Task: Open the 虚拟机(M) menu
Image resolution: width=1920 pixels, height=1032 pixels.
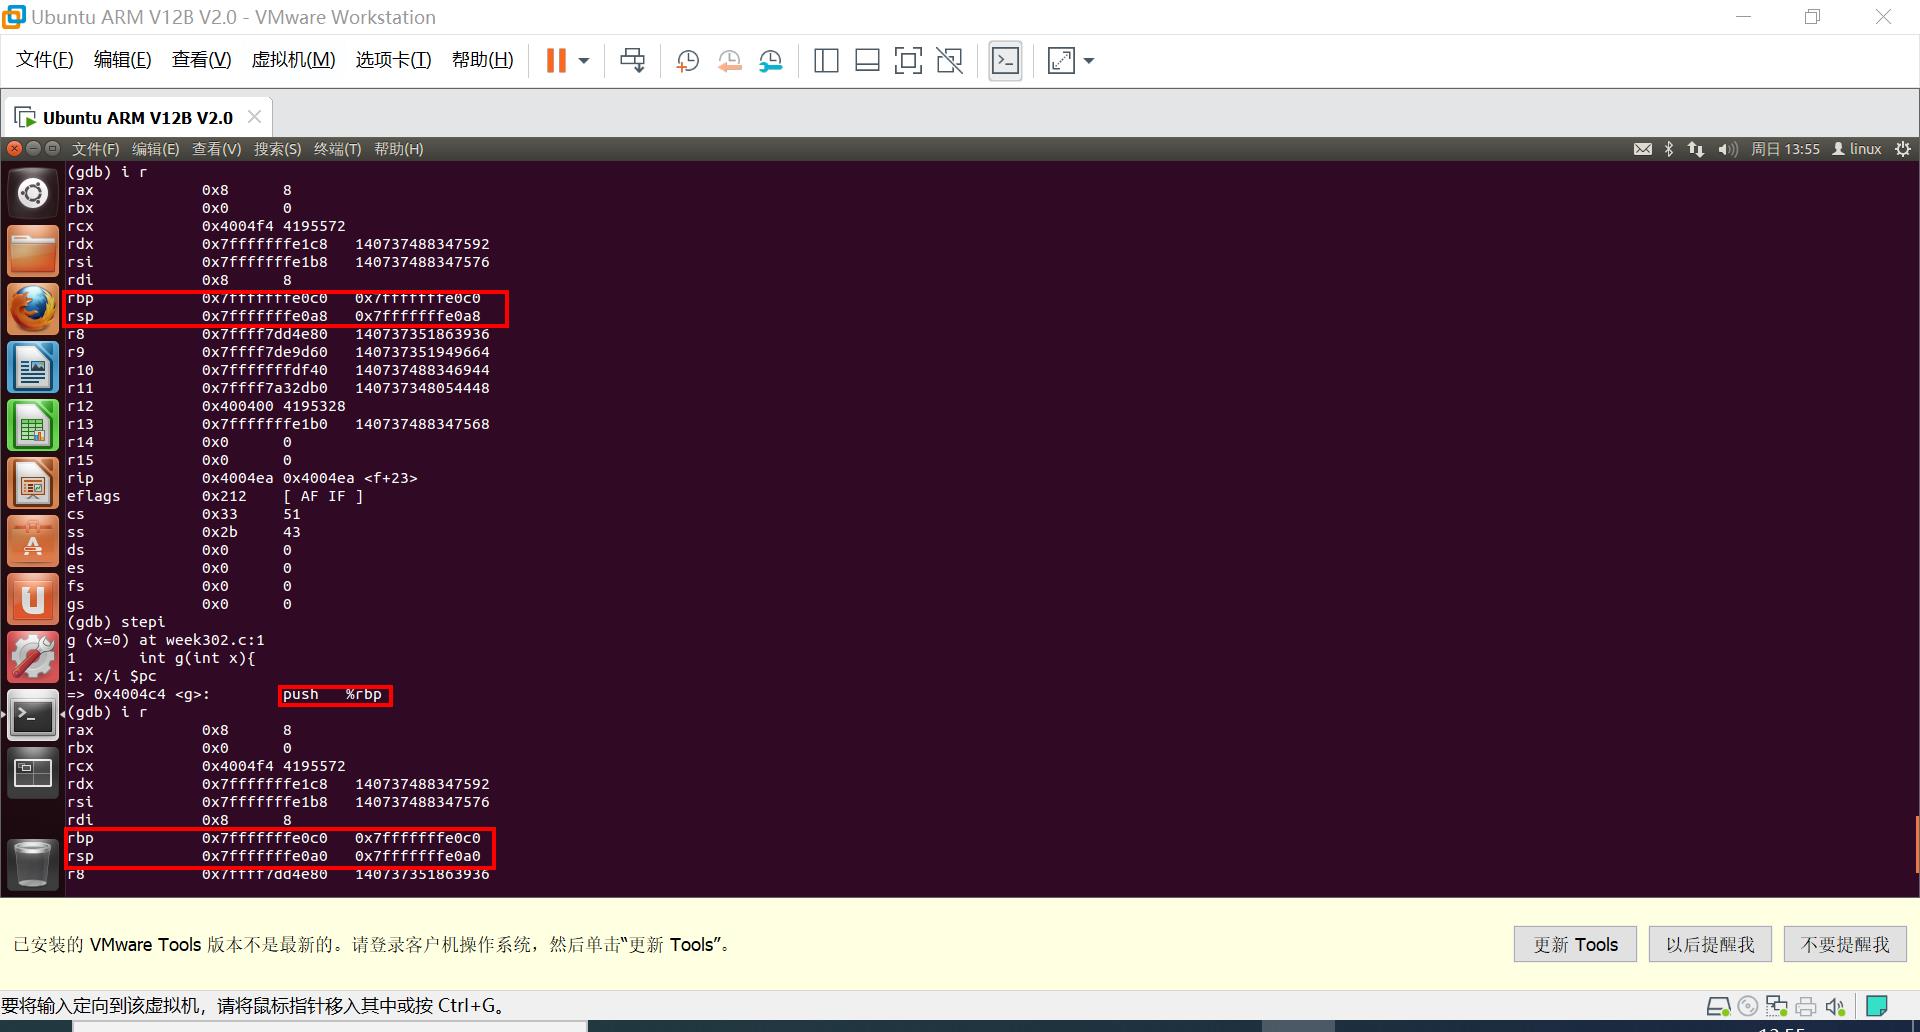Action: [x=293, y=60]
